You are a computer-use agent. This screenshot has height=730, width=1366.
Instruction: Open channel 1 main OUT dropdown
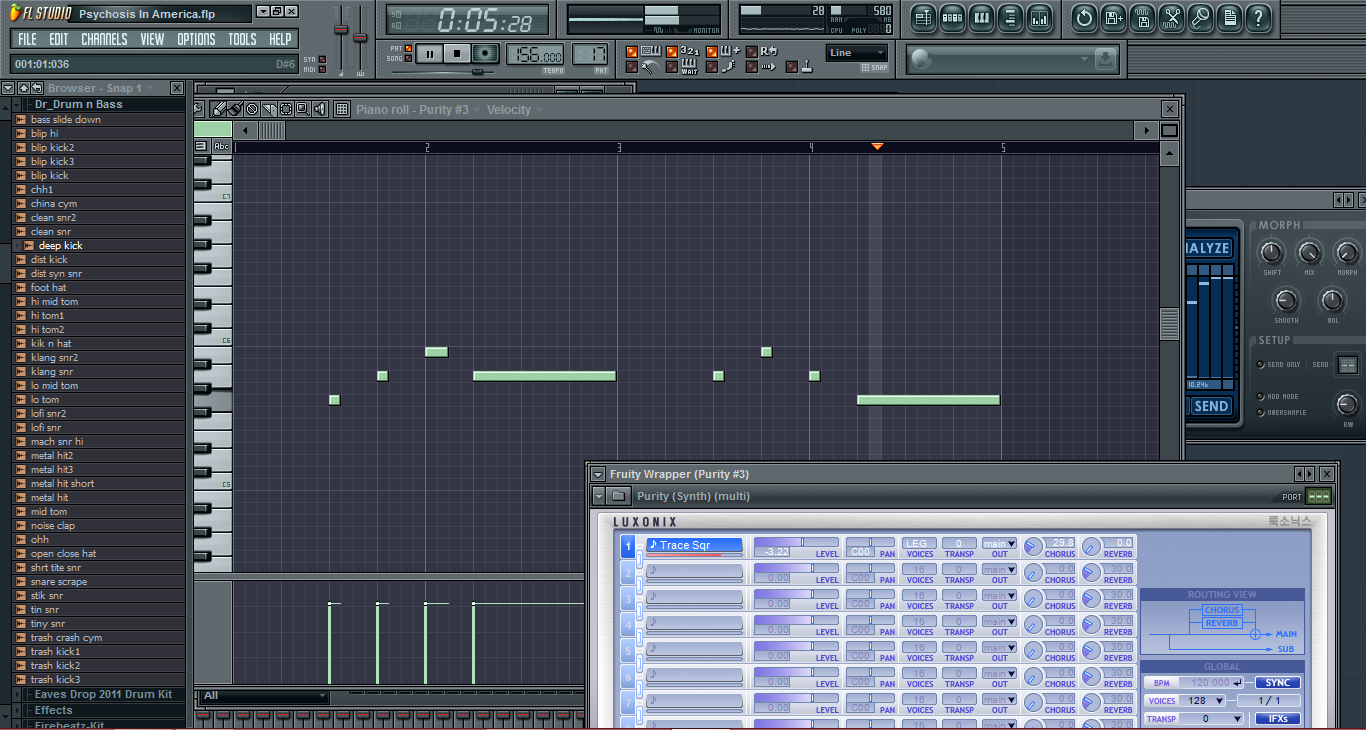coord(999,544)
